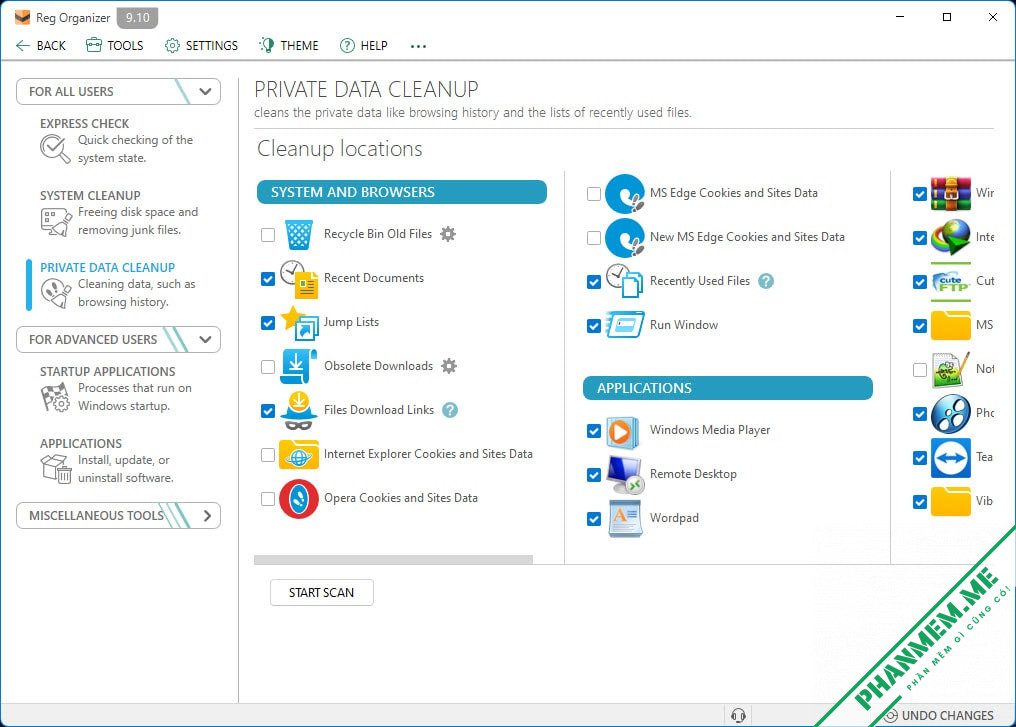Click the MS Edge Cookies icon
Viewport: 1016px width, 727px height.
pos(625,194)
